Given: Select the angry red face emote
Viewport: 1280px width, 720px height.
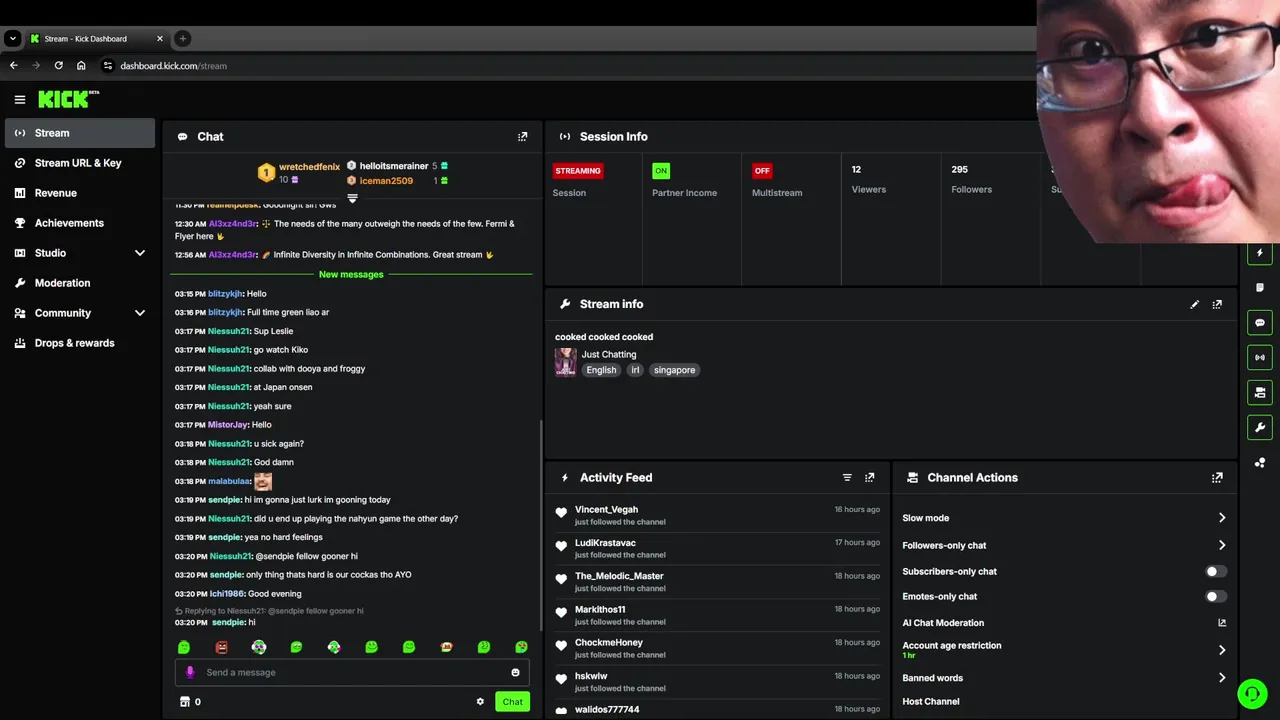Looking at the screenshot, I should [221, 647].
